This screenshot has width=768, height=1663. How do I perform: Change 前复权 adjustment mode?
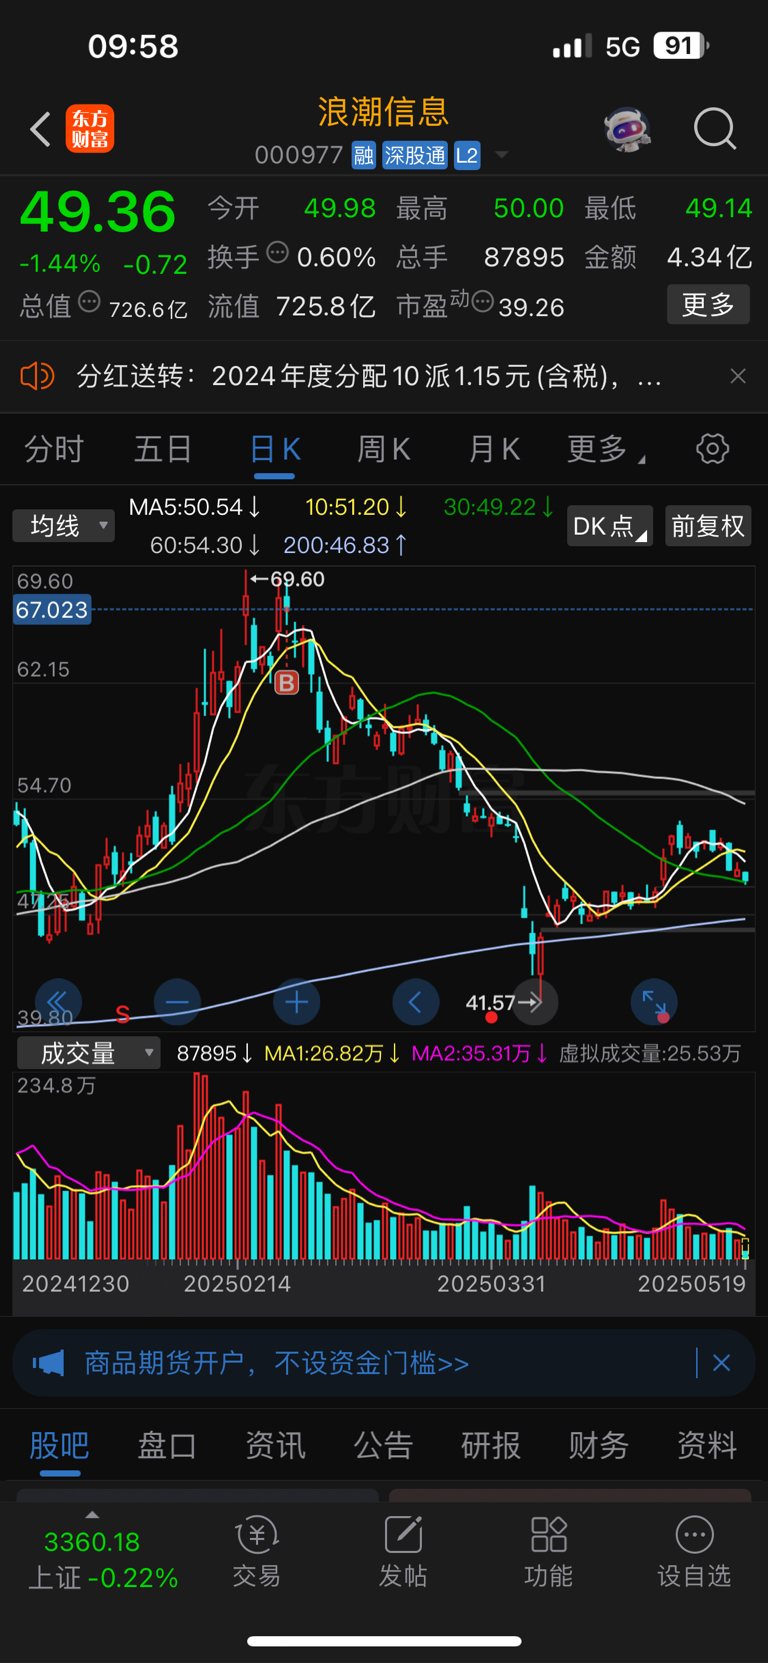click(708, 526)
